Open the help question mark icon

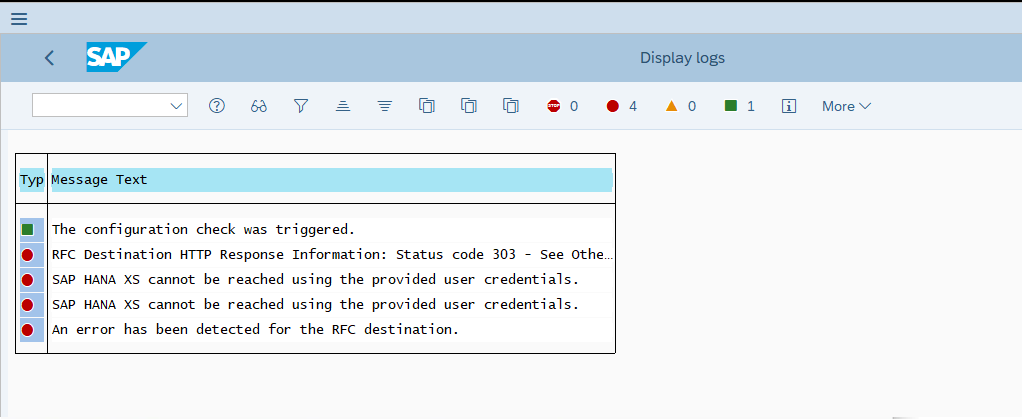(x=216, y=106)
